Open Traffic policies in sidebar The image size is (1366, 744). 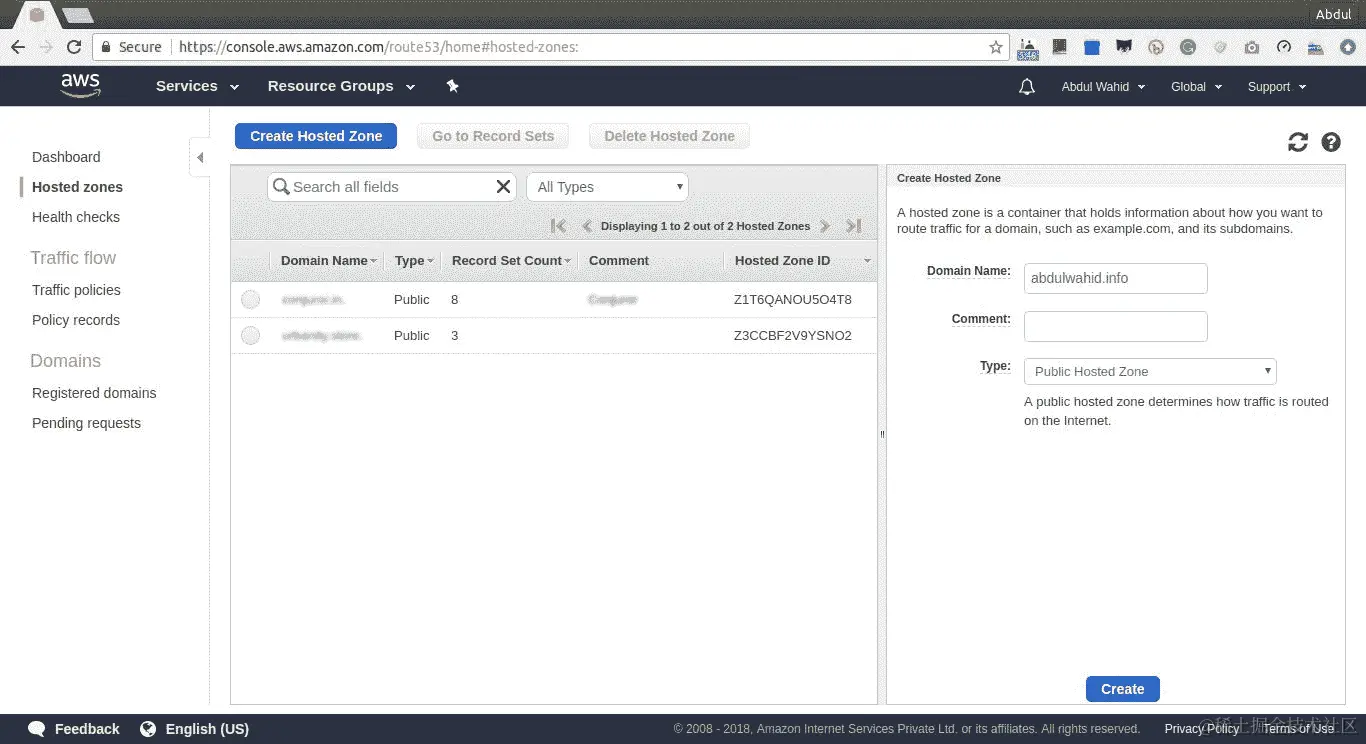76,290
